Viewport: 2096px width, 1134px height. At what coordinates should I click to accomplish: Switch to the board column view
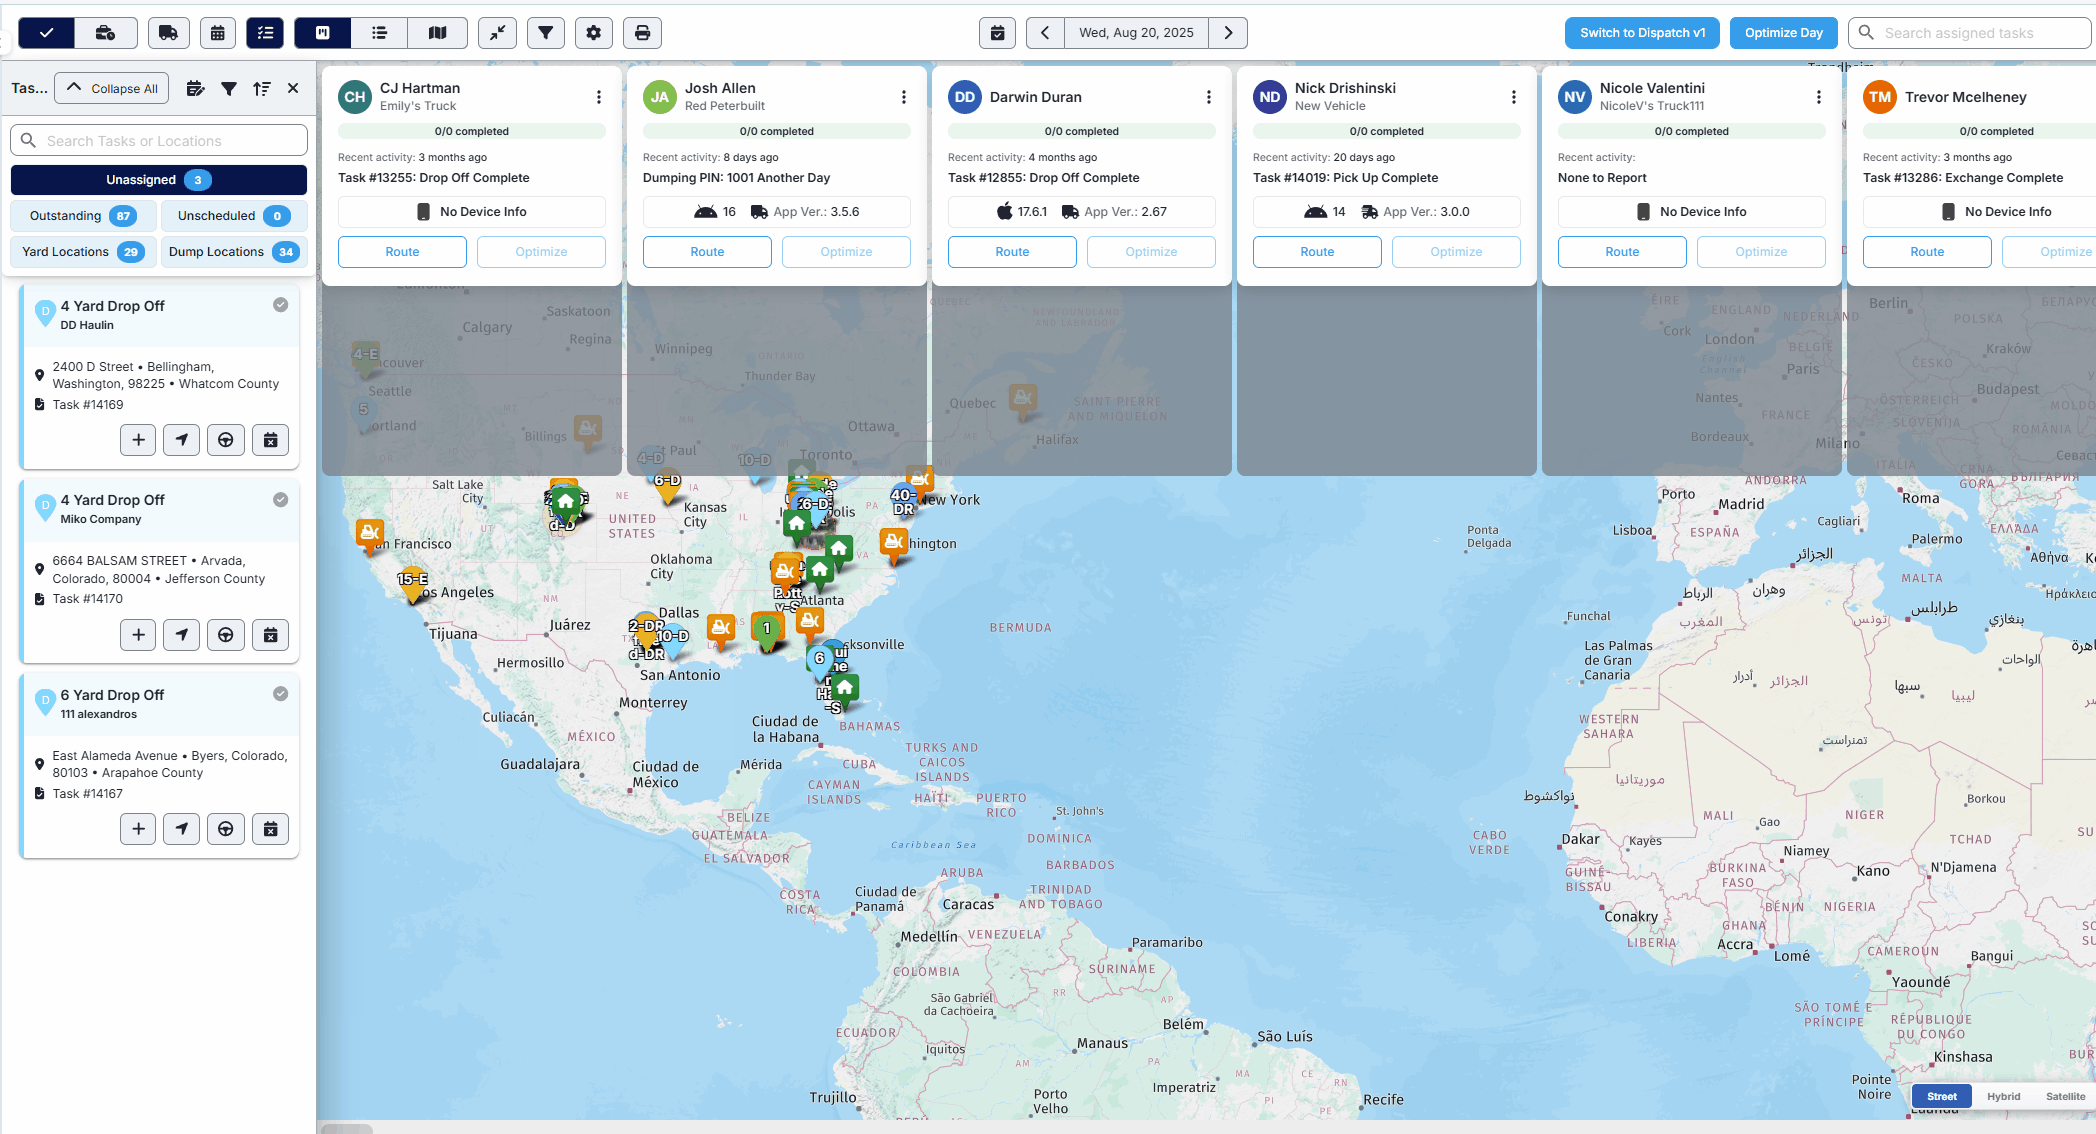[x=323, y=33]
